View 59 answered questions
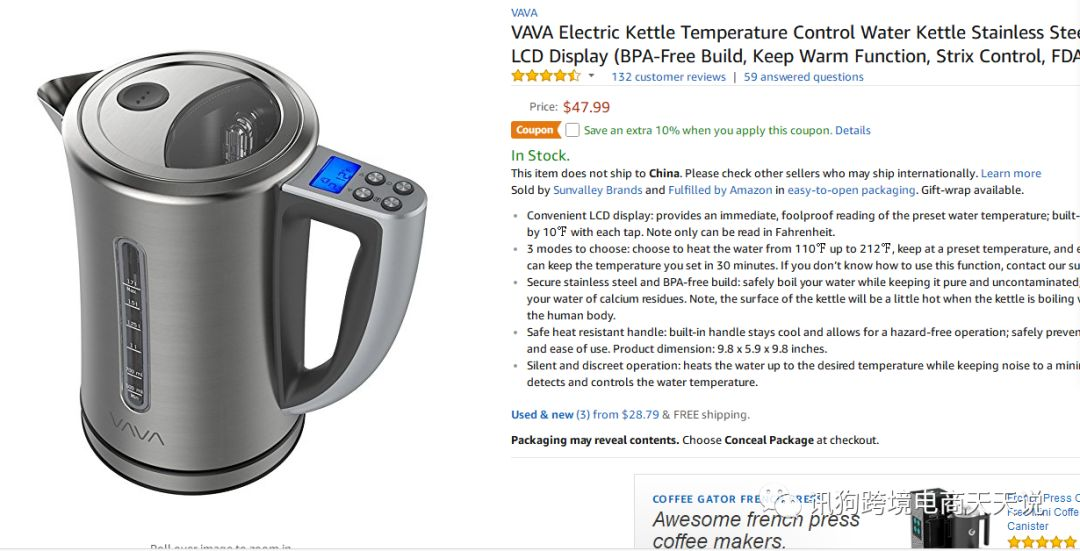The width and height of the screenshot is (1080, 551). (x=803, y=77)
